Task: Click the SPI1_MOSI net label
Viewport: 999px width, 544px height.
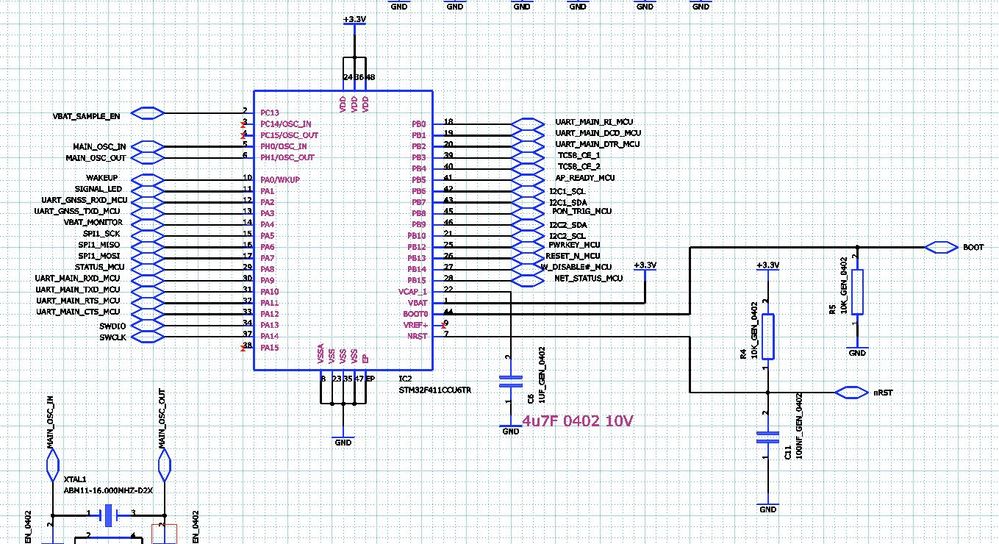Action: (99, 256)
